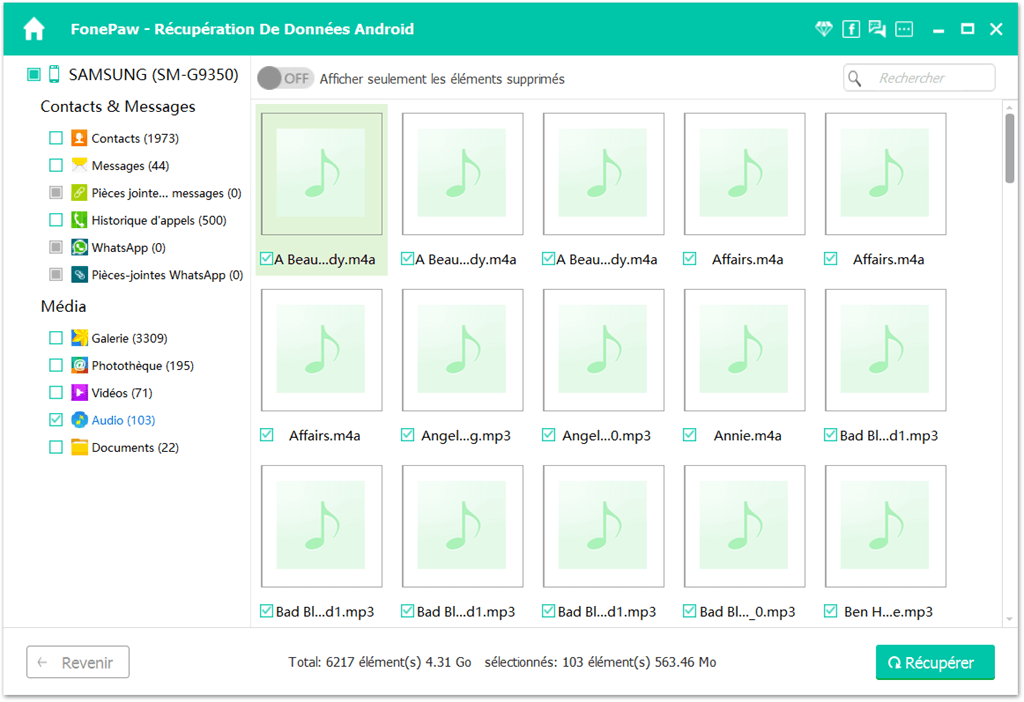Open the Messages (44) category
Viewport: 1024px width, 702px height.
131,165
